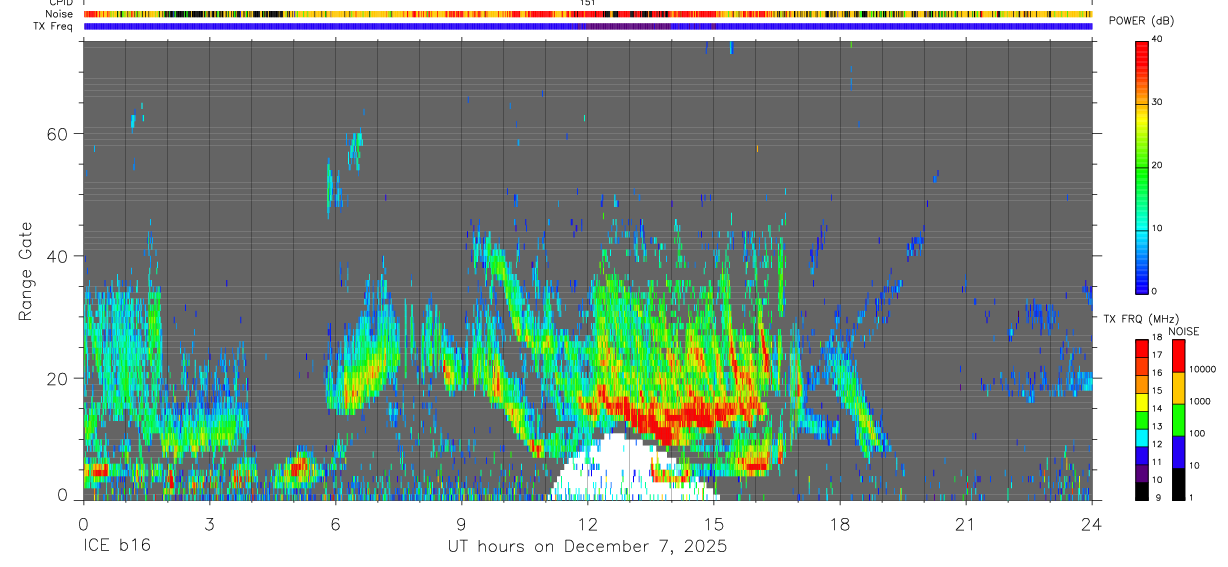Click the multicolored Noise strip above the plot
The image size is (1228, 567).
coord(587,14)
